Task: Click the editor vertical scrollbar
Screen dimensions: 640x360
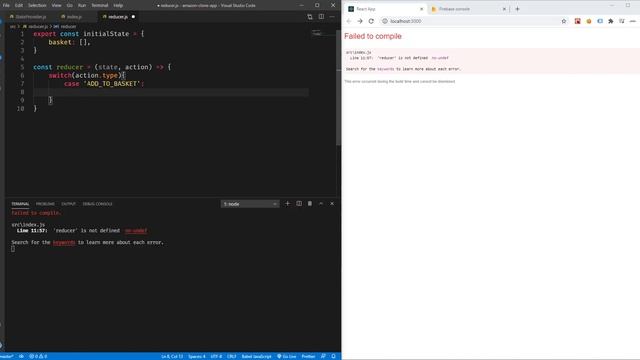Action: tap(338, 87)
